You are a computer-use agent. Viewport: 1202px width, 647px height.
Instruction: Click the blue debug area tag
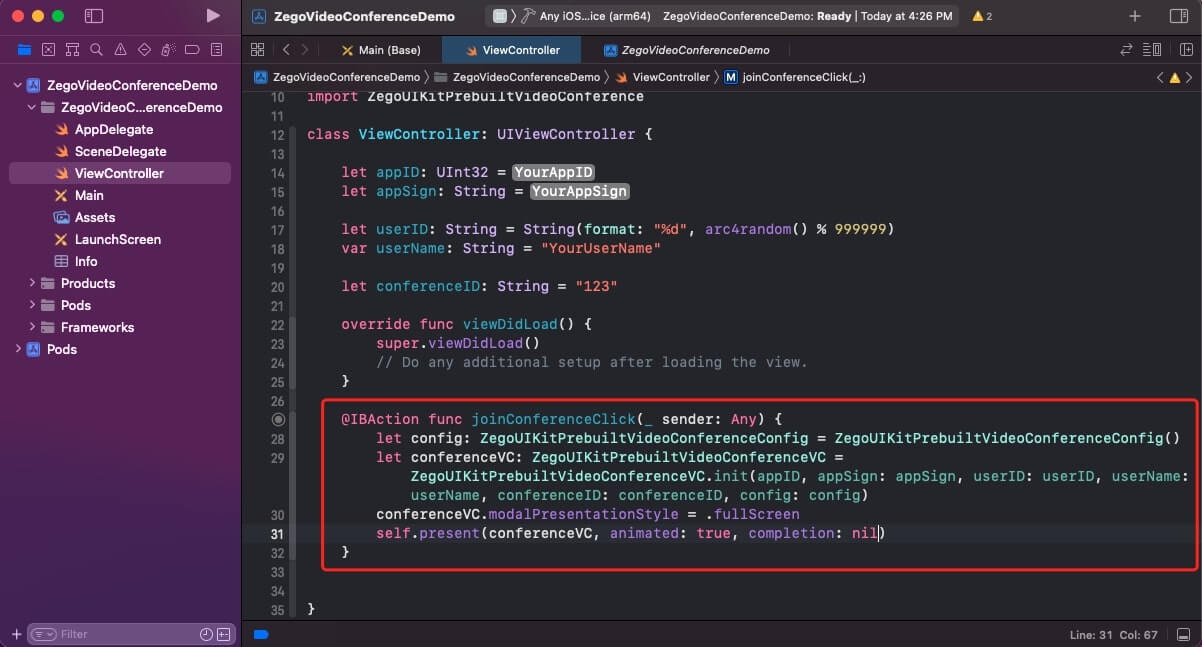coord(261,634)
